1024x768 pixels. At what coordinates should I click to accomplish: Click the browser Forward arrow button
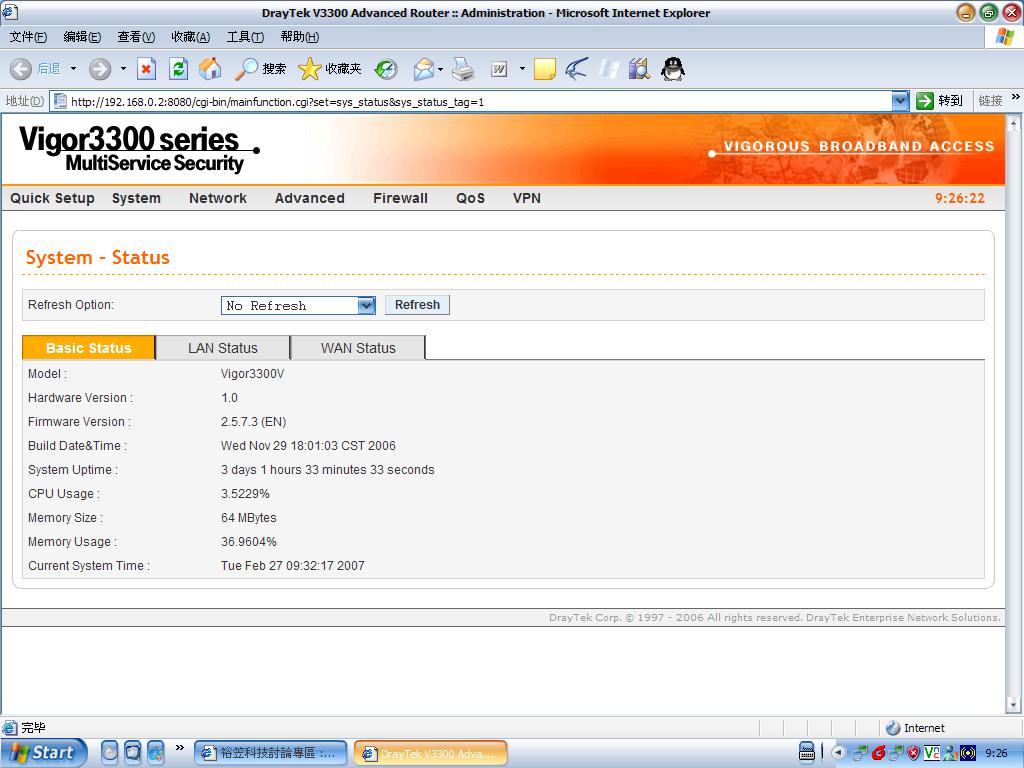pos(100,69)
